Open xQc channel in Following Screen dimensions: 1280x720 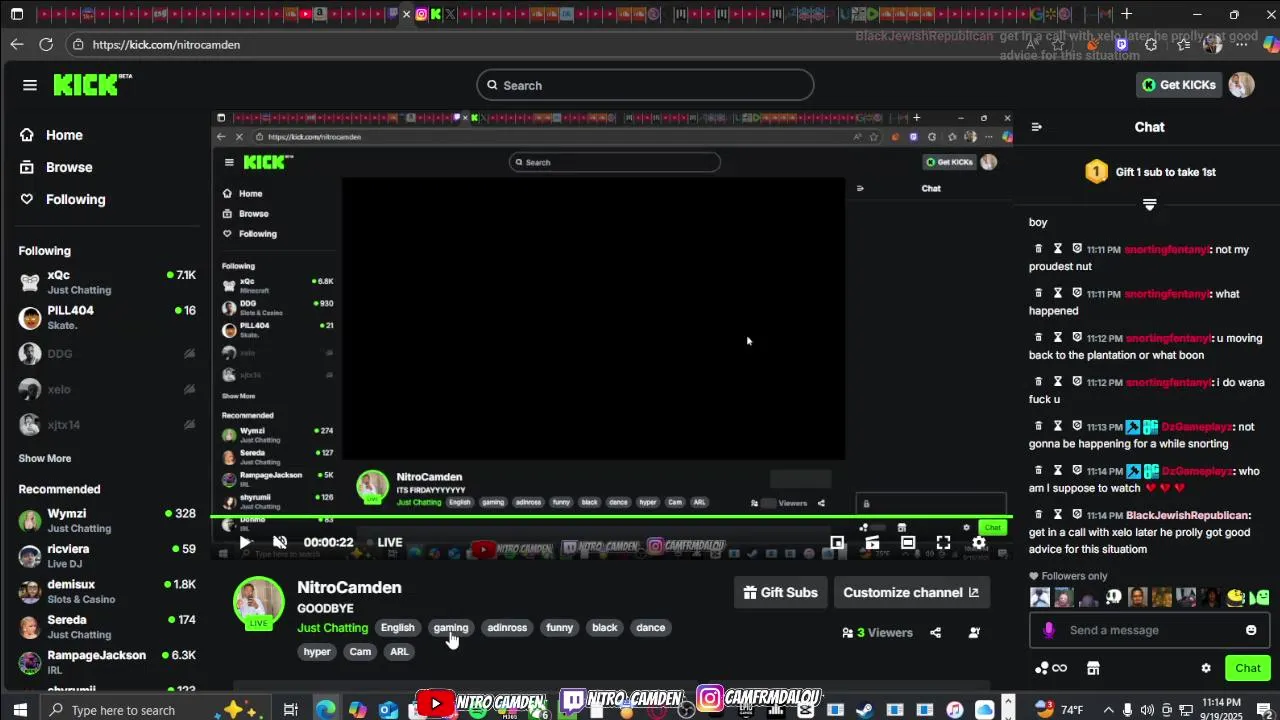click(106, 282)
